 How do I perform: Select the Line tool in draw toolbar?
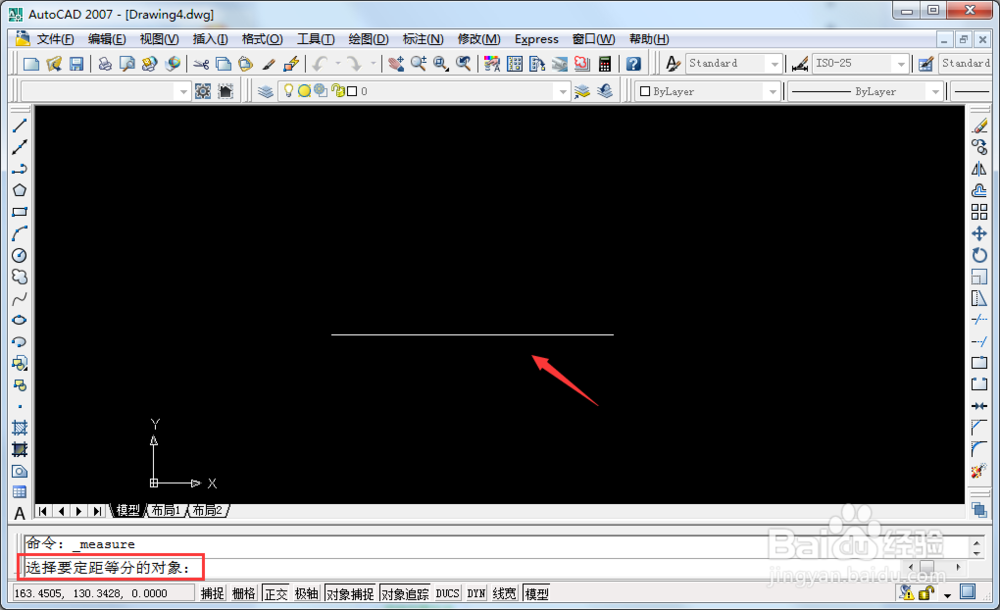20,126
